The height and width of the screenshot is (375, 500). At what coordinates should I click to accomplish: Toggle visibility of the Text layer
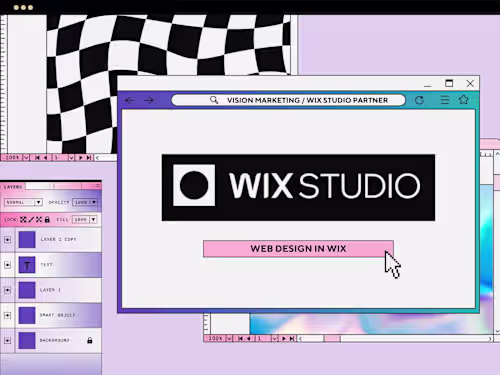click(x=7, y=265)
